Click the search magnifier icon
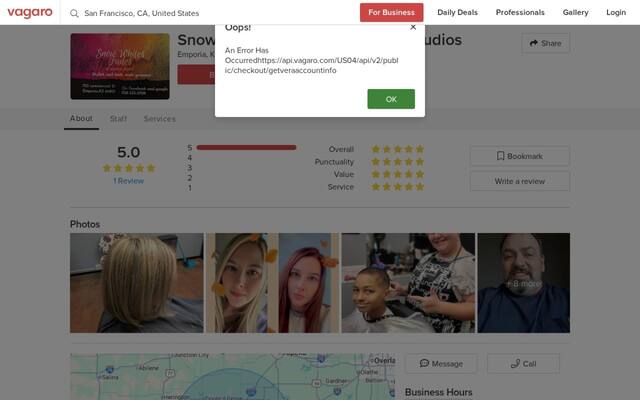Screen dimensions: 640x400 (74, 13)
